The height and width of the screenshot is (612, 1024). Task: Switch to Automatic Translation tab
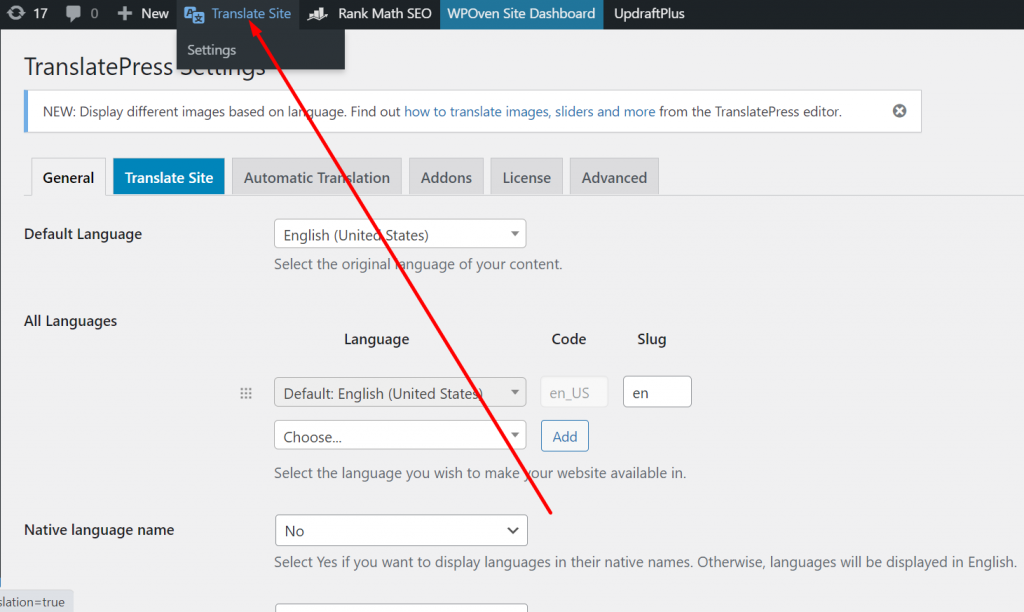pyautogui.click(x=317, y=177)
